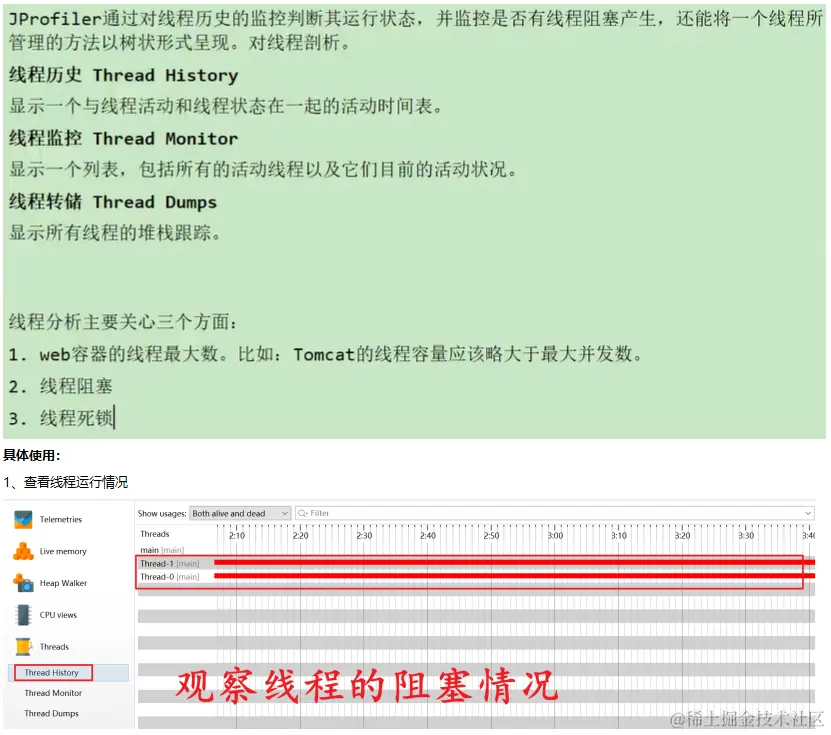The height and width of the screenshot is (735, 831).
Task: Click the 3:00 timeline marker
Action: 555,536
